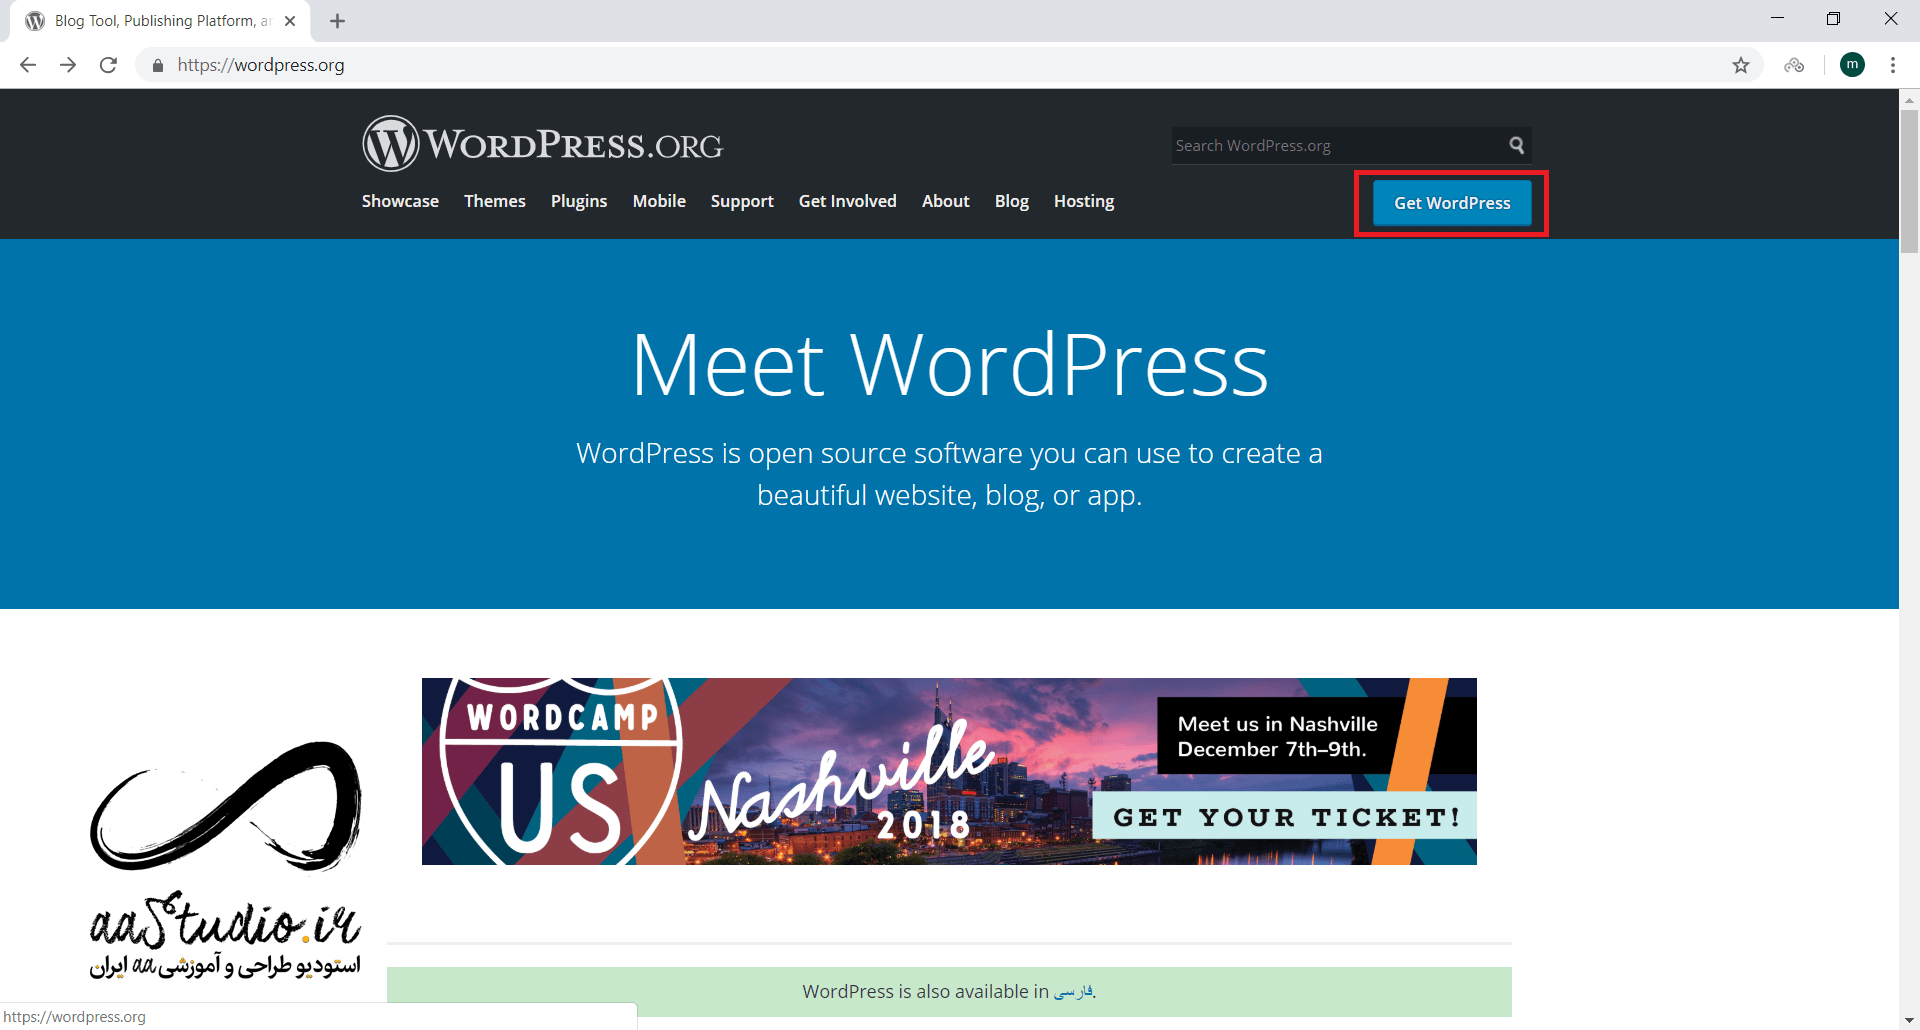Open the Get Involved menu item
Image resolution: width=1920 pixels, height=1030 pixels.
(848, 201)
